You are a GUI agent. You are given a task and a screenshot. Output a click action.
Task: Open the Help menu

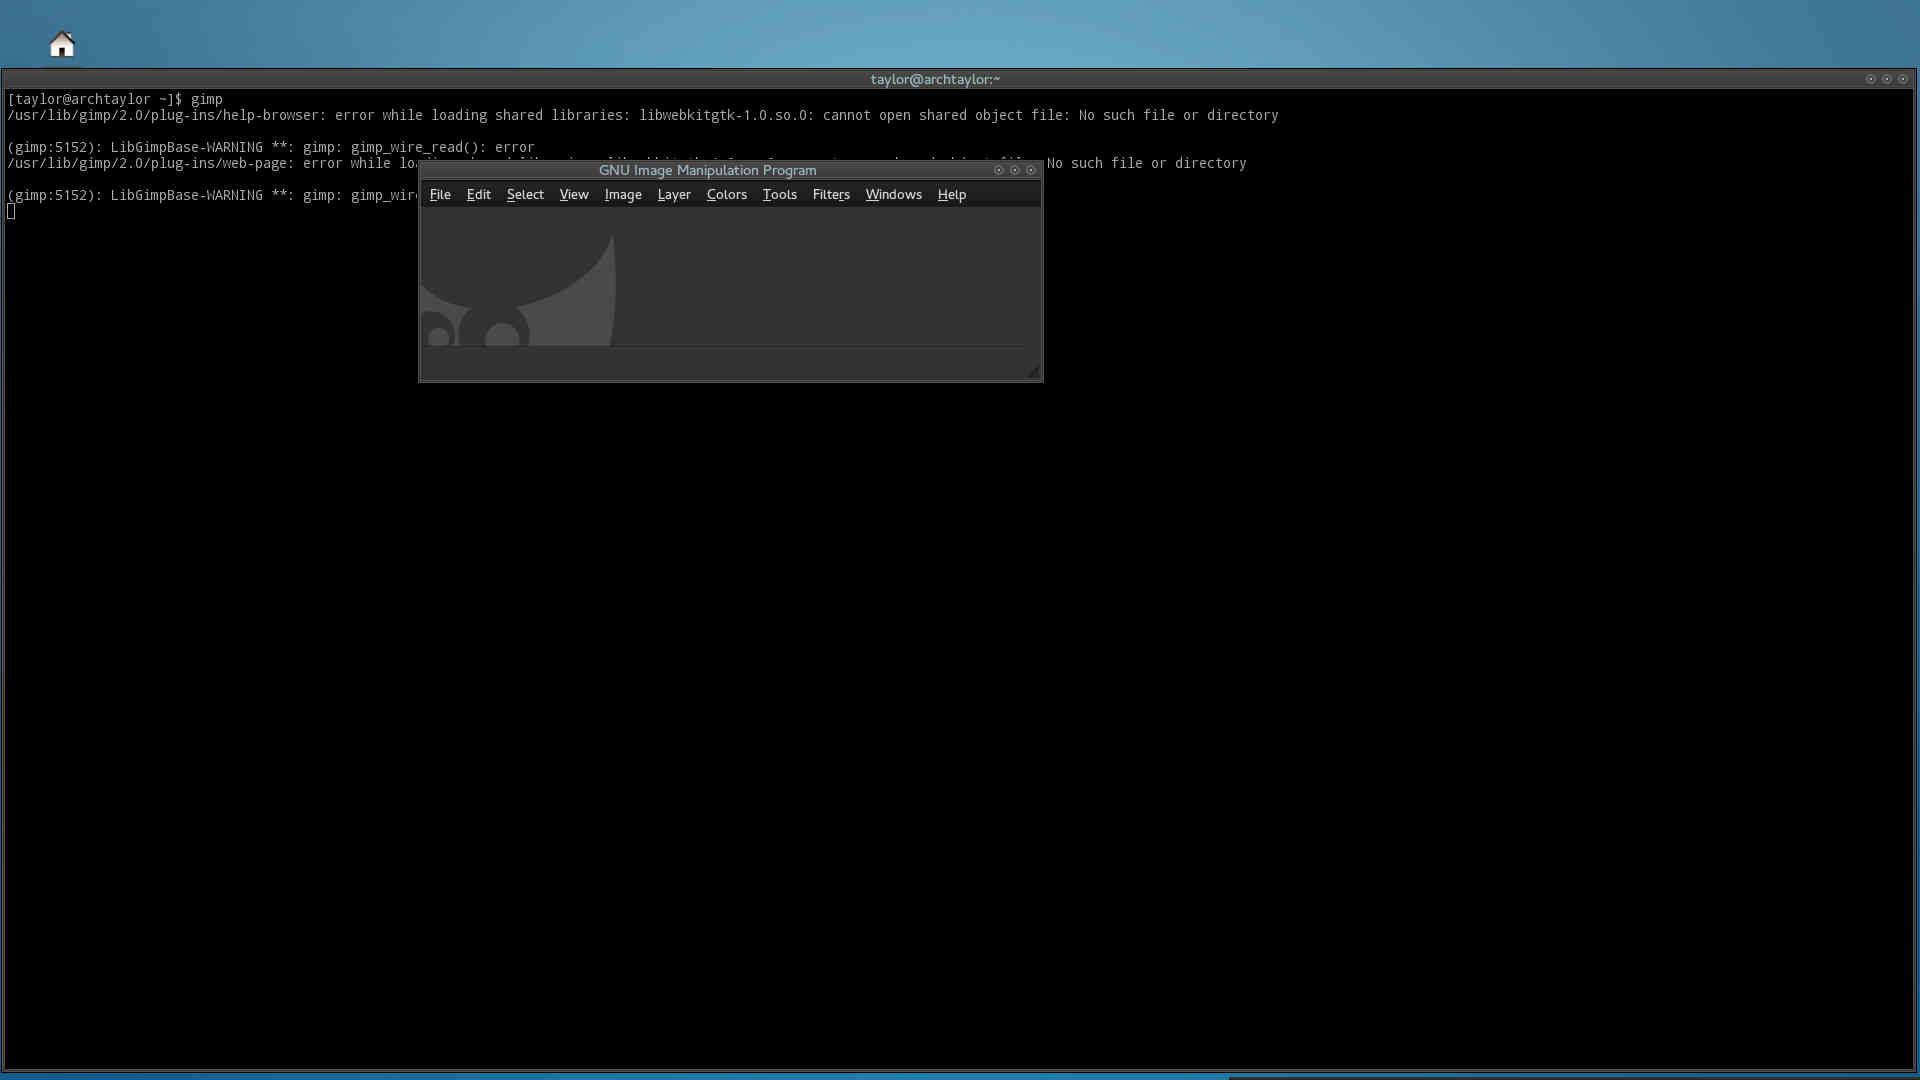point(951,194)
